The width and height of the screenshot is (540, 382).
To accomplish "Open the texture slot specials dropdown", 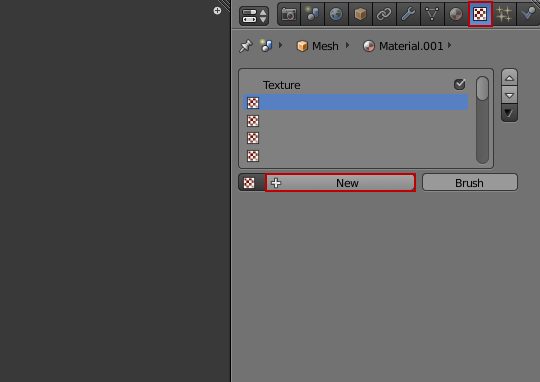I will [x=509, y=113].
